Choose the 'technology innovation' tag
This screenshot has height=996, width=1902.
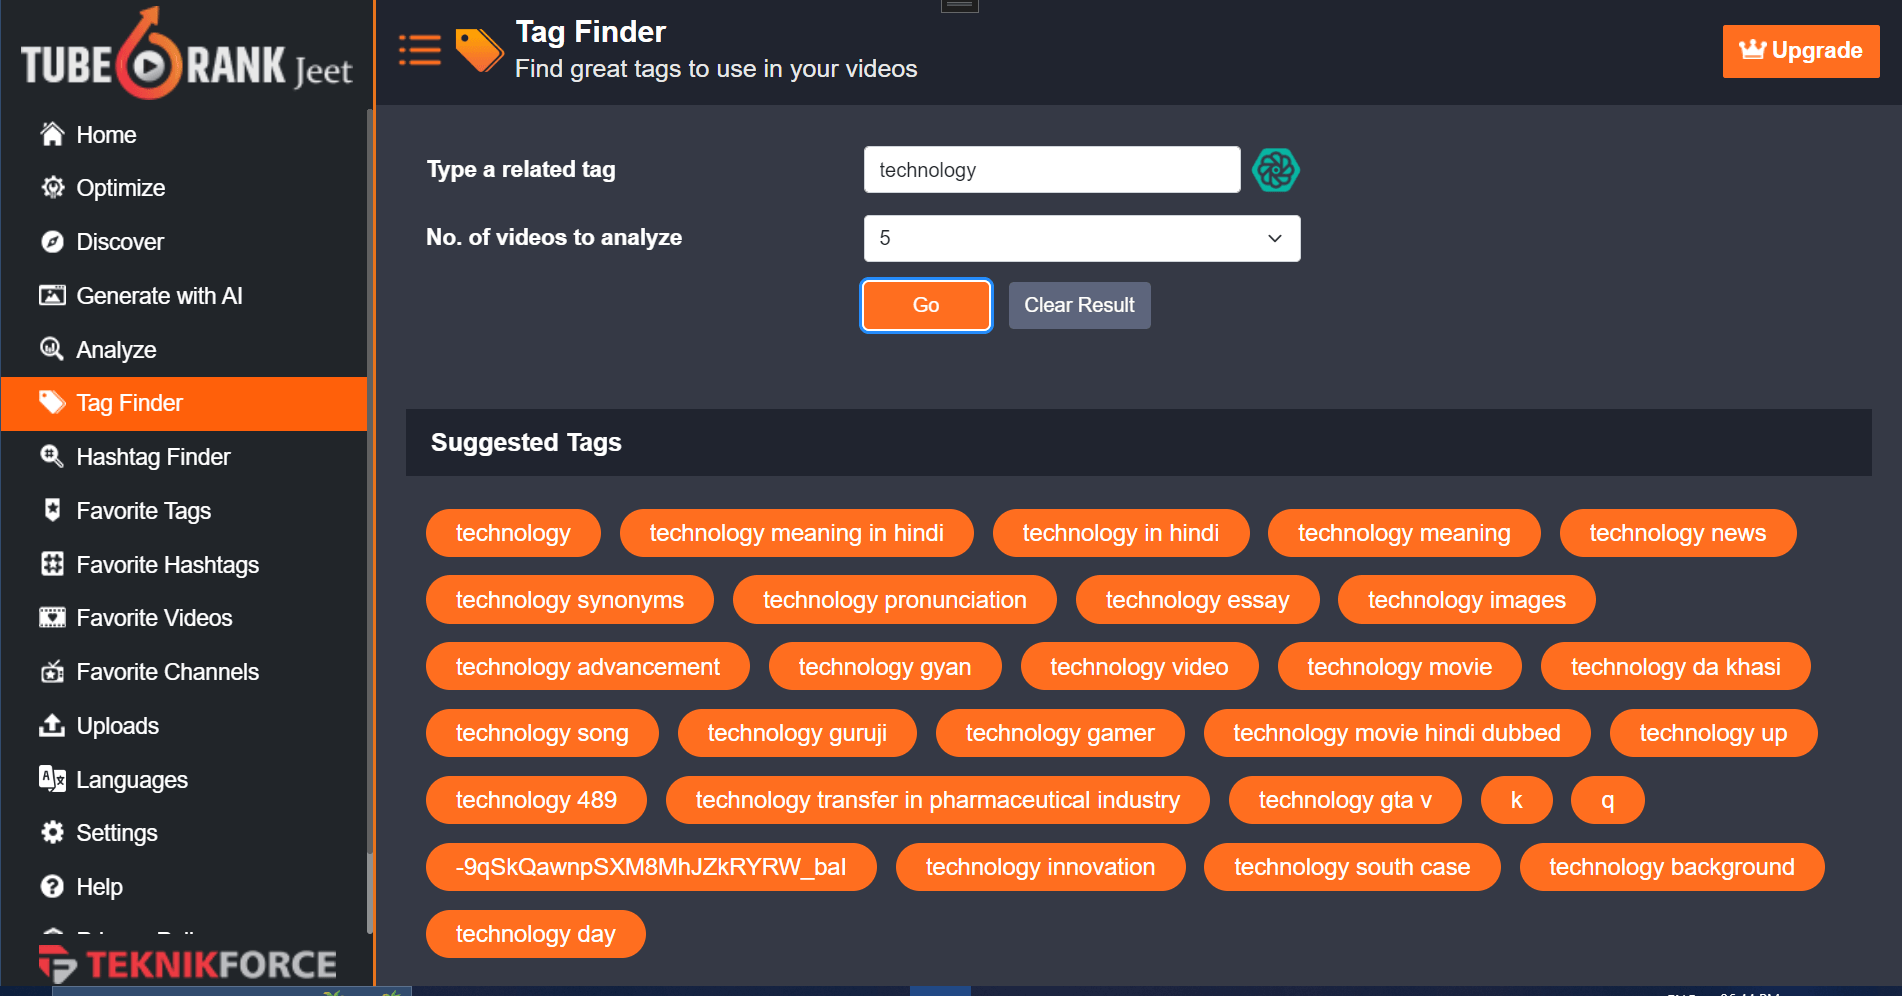(1040, 867)
